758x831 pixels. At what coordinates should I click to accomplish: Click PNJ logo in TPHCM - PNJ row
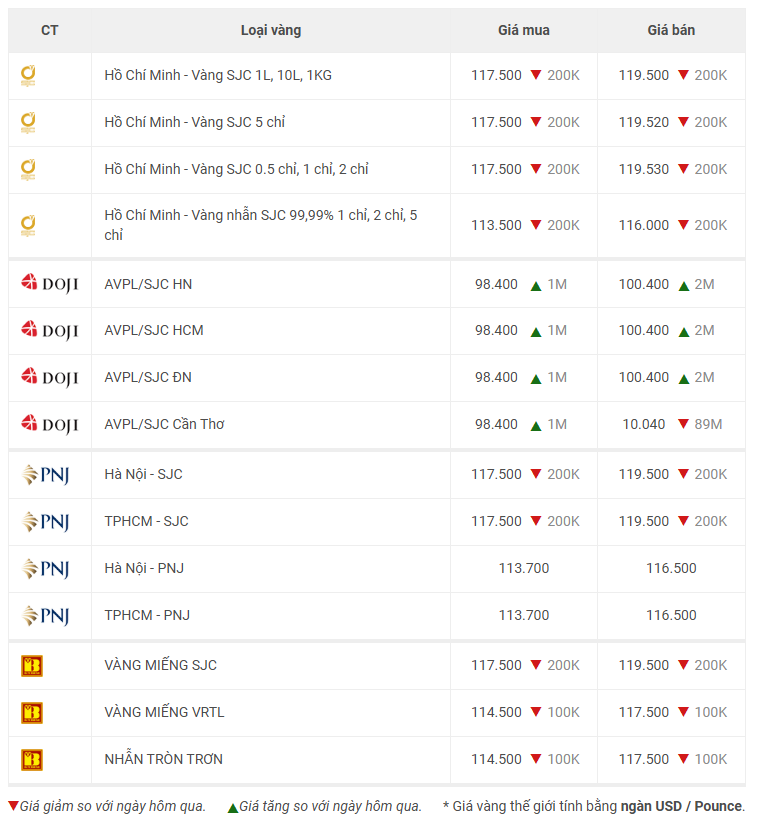(45, 615)
